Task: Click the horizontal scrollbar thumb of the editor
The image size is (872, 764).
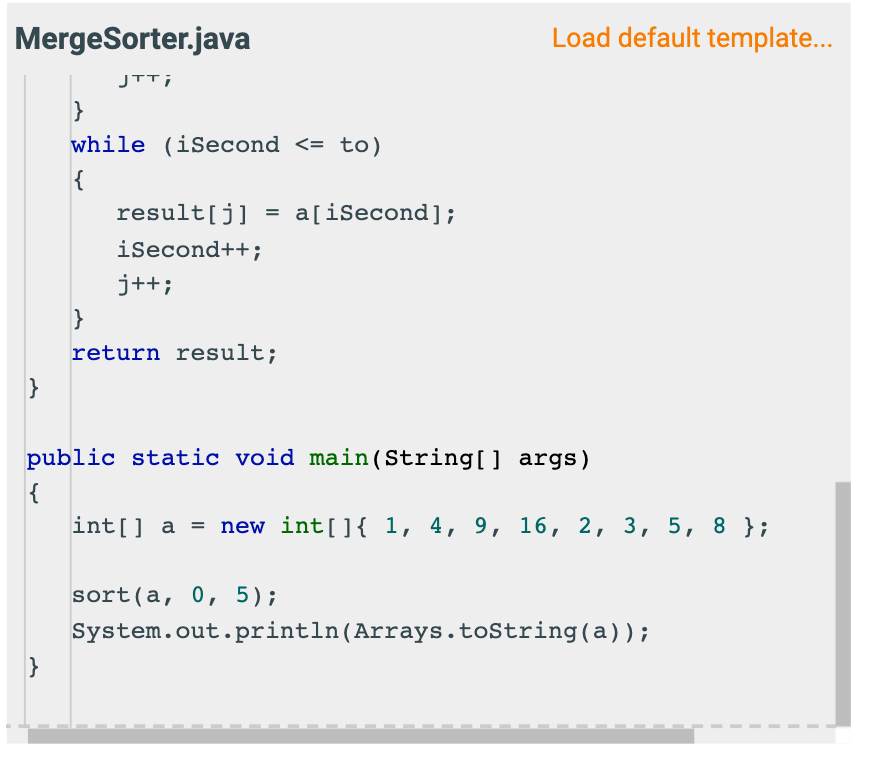Action: pyautogui.click(x=361, y=736)
